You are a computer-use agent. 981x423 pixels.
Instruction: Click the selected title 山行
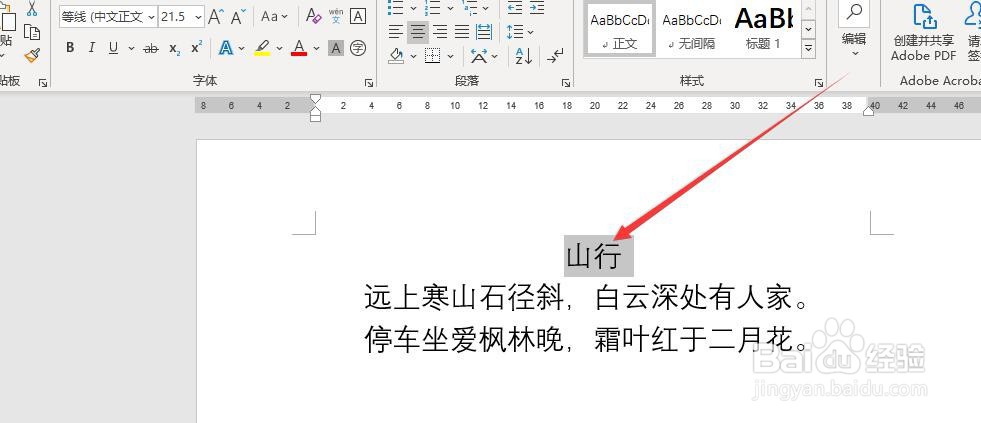click(594, 257)
